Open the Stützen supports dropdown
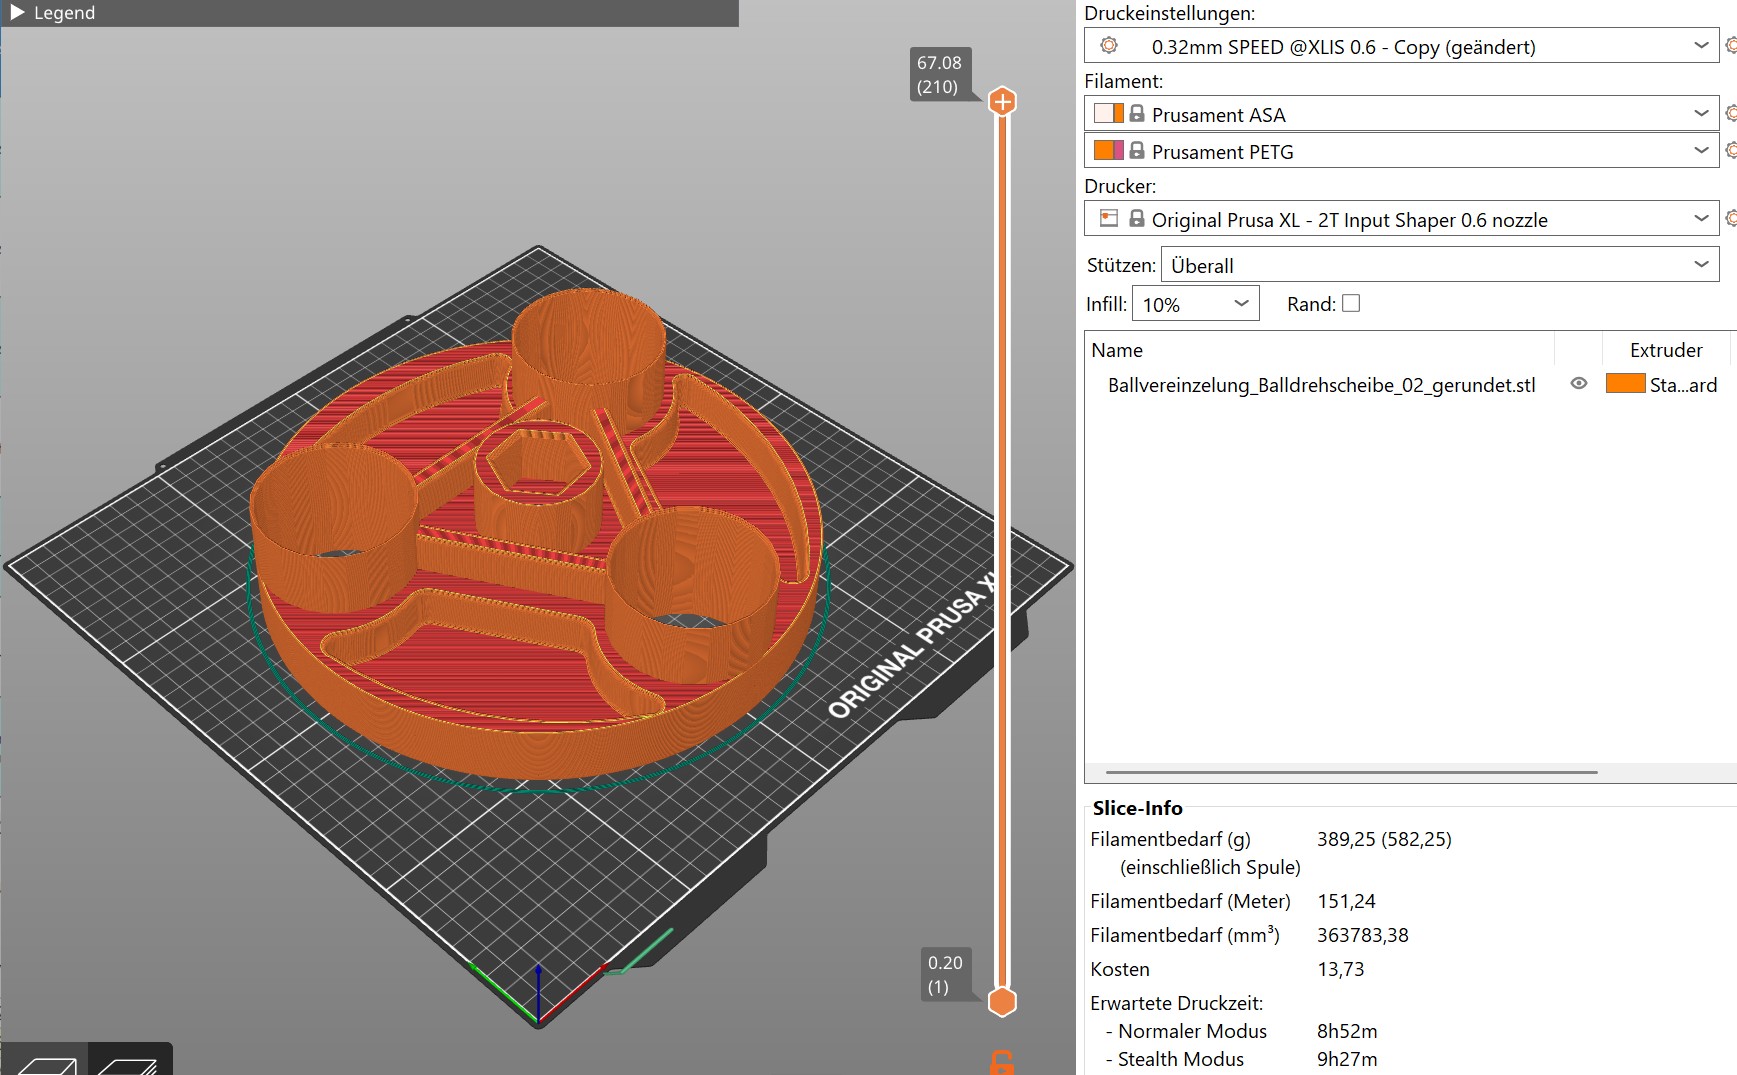 pos(1440,265)
